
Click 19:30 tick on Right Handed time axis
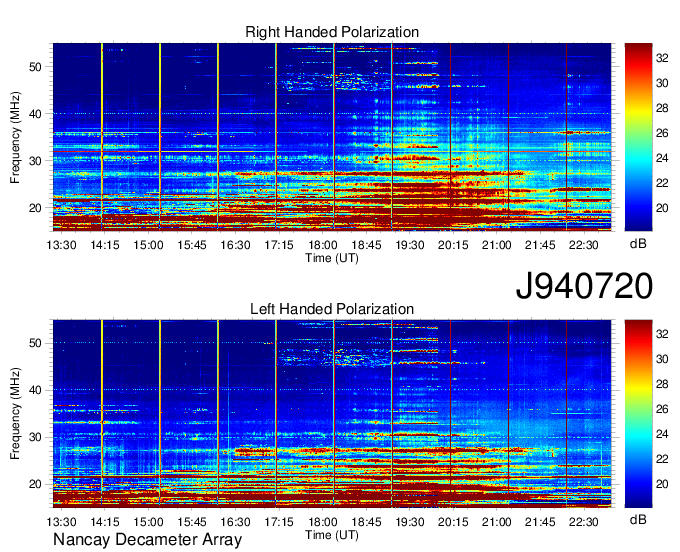point(410,245)
